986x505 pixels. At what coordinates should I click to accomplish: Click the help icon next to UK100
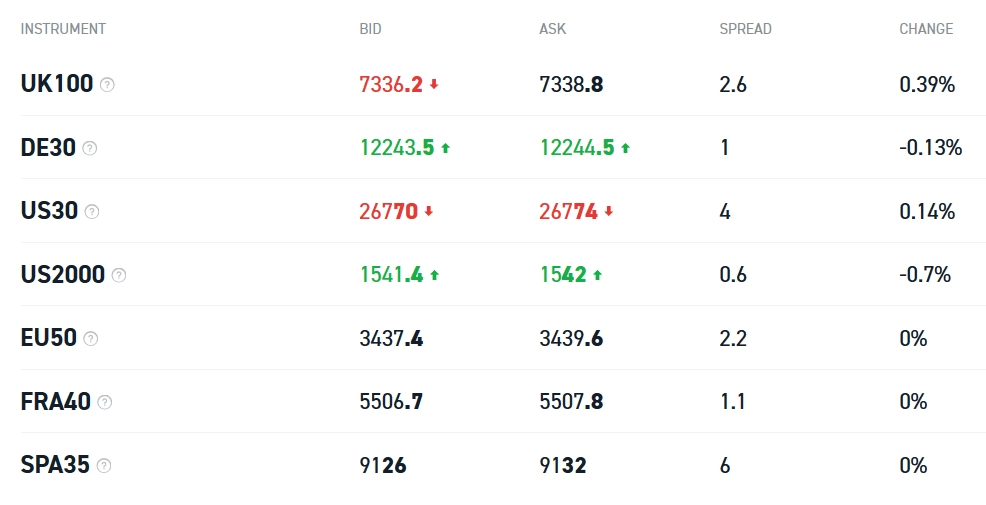point(108,85)
